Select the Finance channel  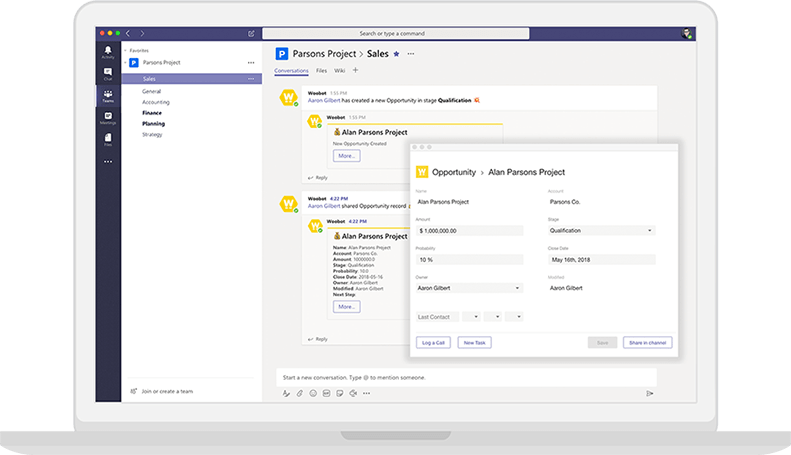[152, 113]
